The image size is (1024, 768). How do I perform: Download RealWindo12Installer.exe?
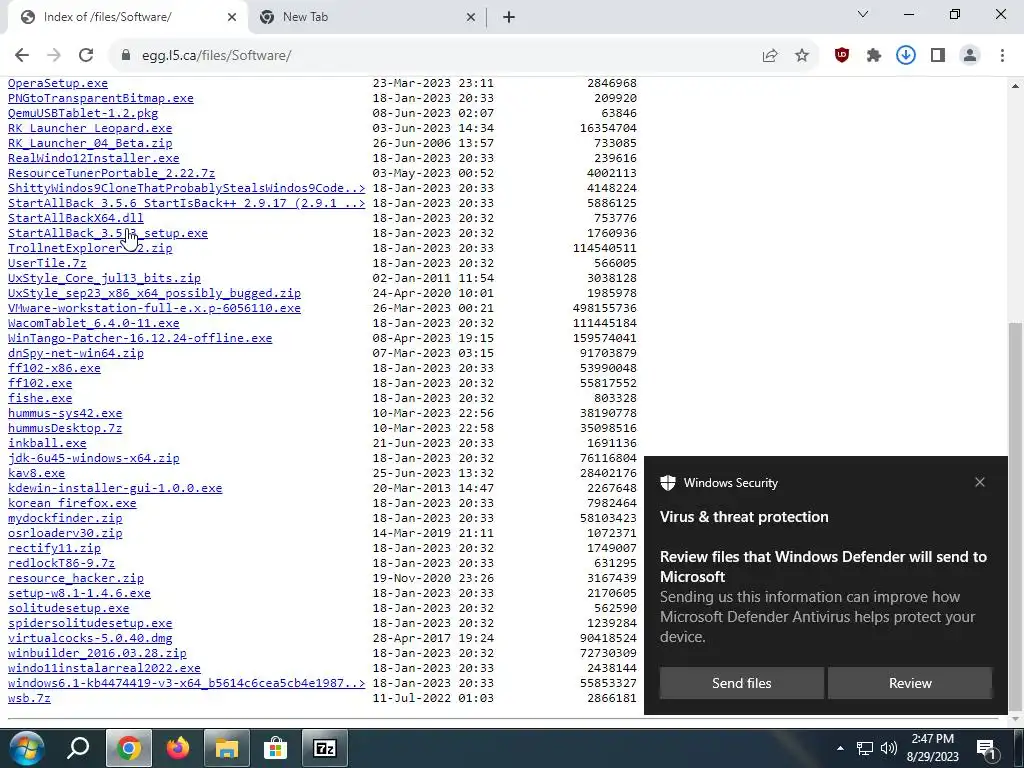[93, 158]
